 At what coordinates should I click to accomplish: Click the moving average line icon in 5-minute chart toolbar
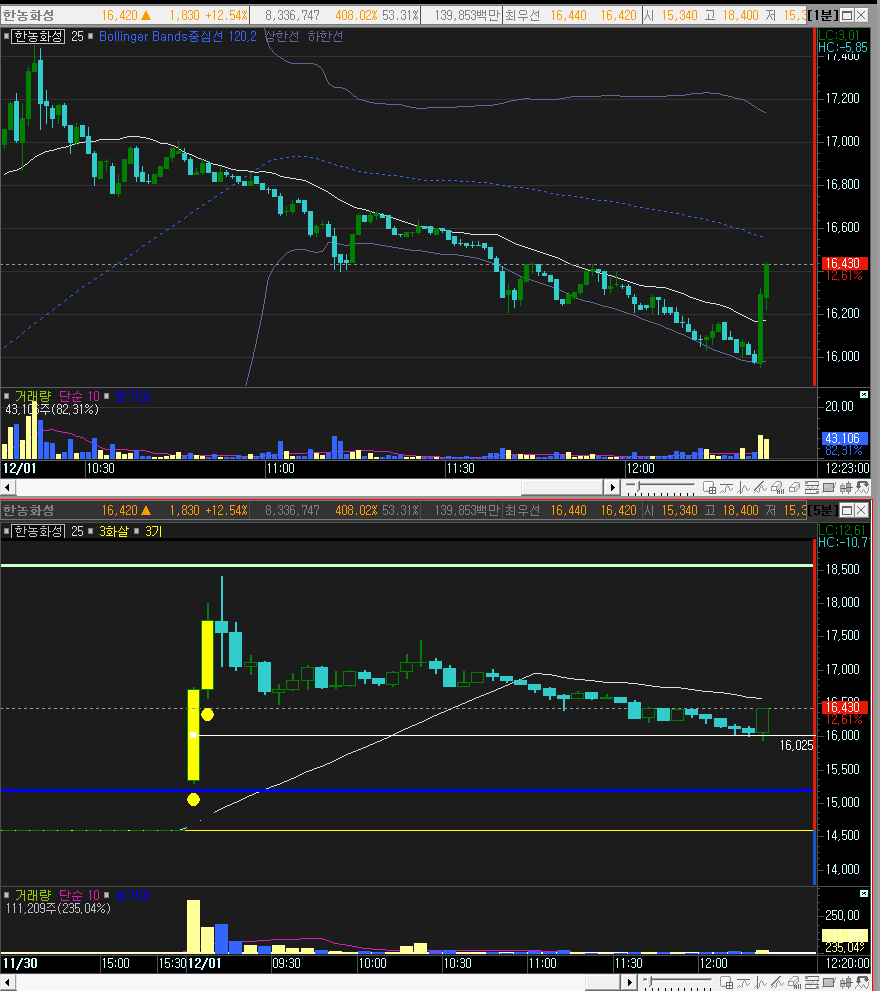744,983
